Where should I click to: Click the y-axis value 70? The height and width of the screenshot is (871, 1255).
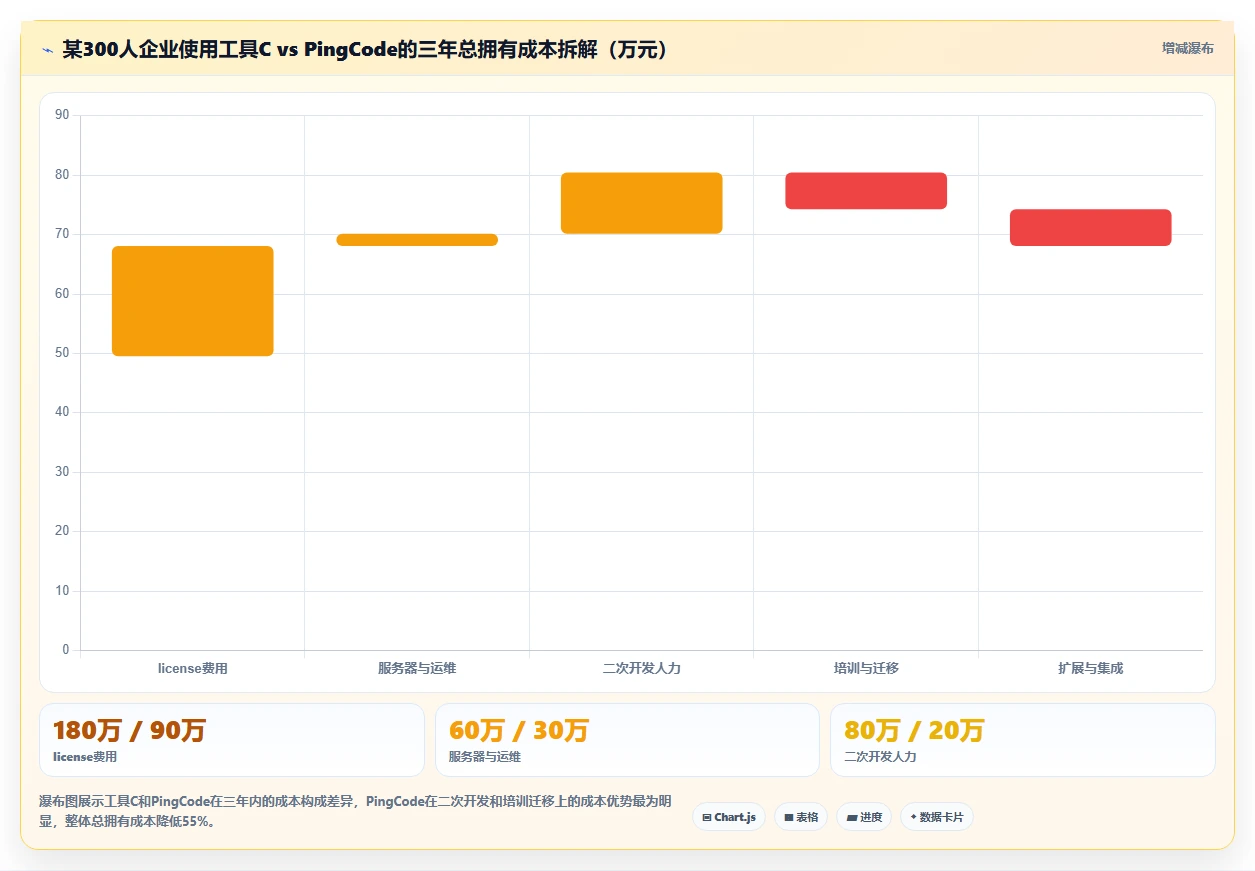click(62, 234)
